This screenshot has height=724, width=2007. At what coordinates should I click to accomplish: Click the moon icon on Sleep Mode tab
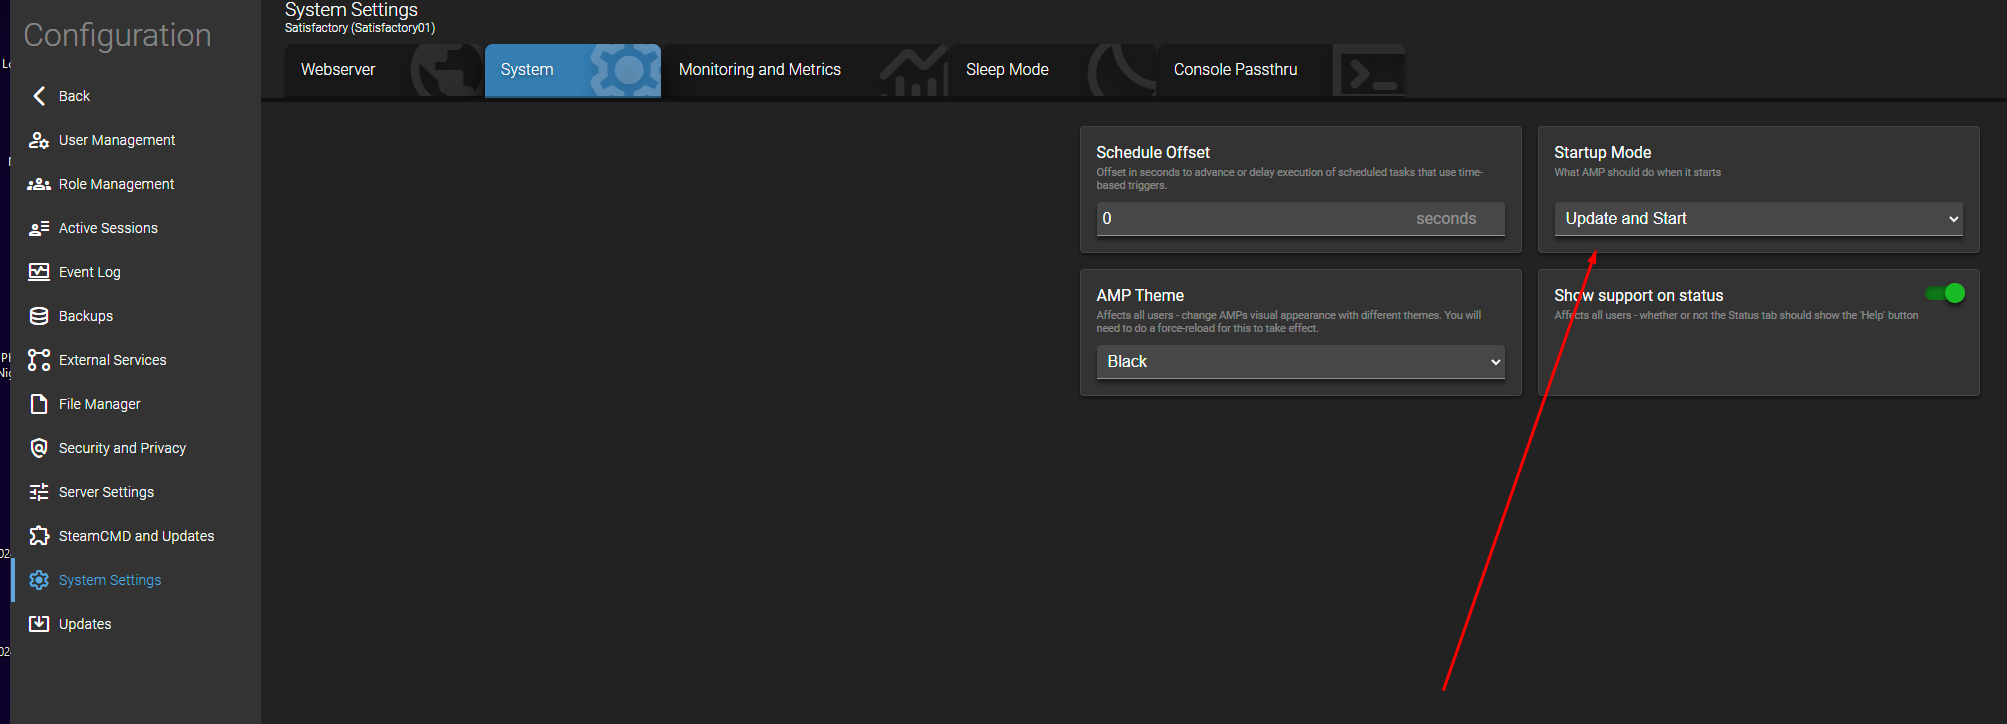pos(1122,71)
